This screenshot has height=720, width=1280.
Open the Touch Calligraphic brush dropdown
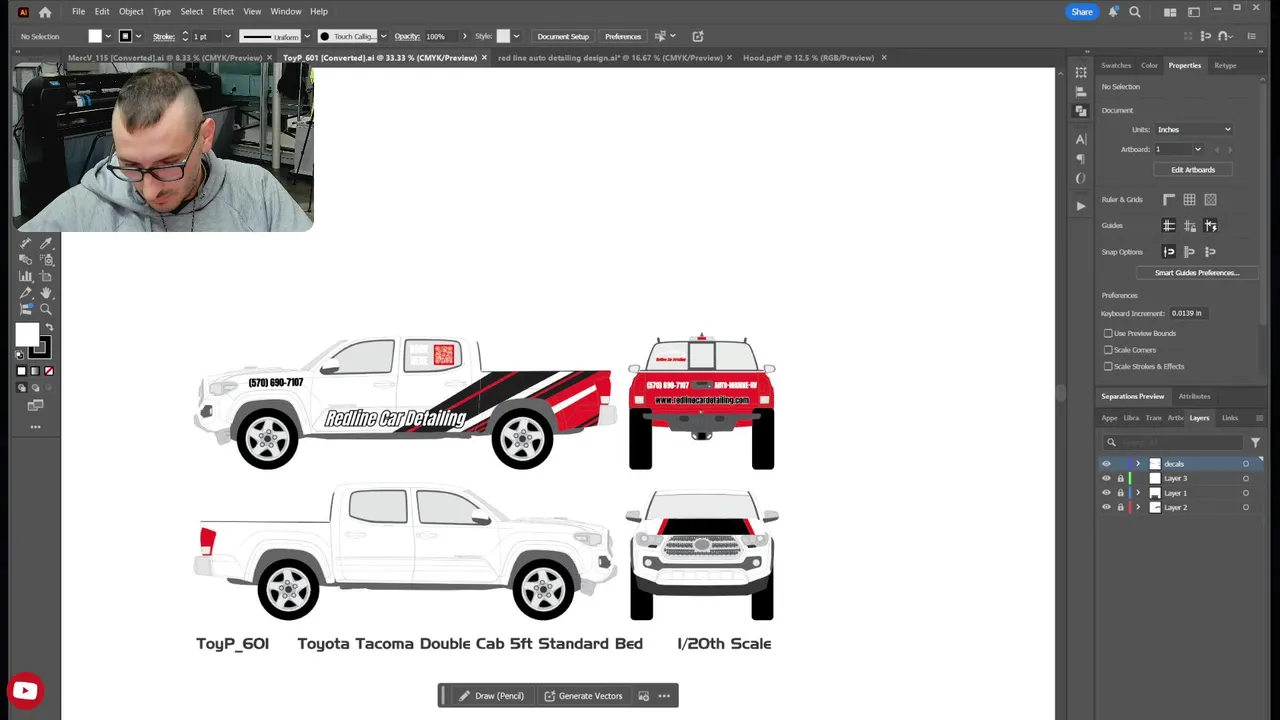383,37
